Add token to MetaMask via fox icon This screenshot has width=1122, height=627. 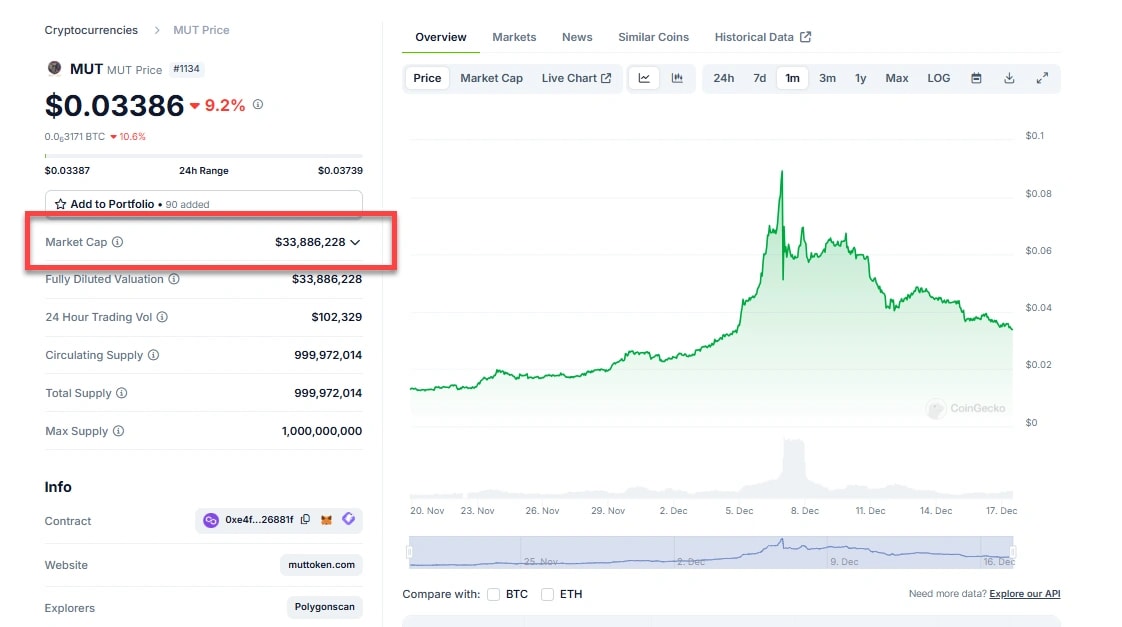pyautogui.click(x=326, y=520)
